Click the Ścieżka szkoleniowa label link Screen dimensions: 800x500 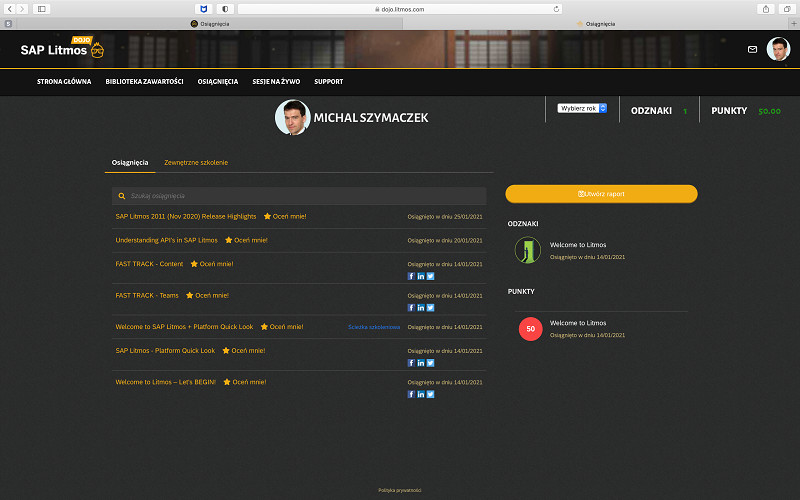(374, 327)
